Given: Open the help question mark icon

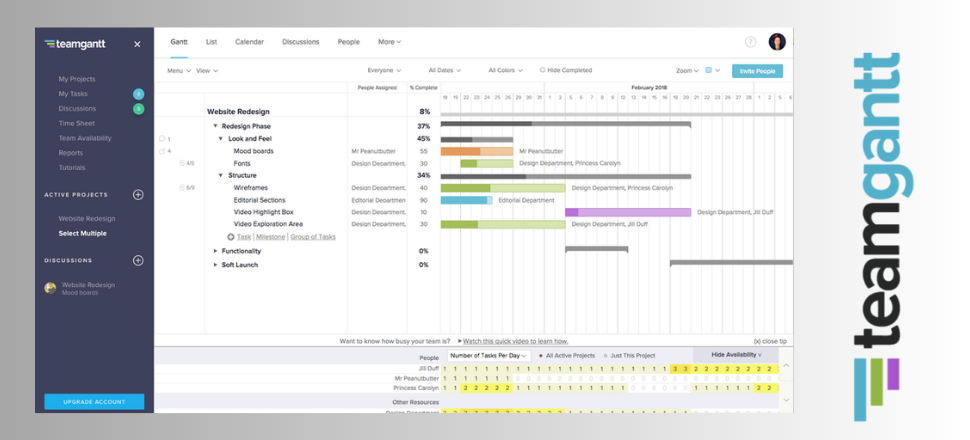Looking at the screenshot, I should click(750, 42).
